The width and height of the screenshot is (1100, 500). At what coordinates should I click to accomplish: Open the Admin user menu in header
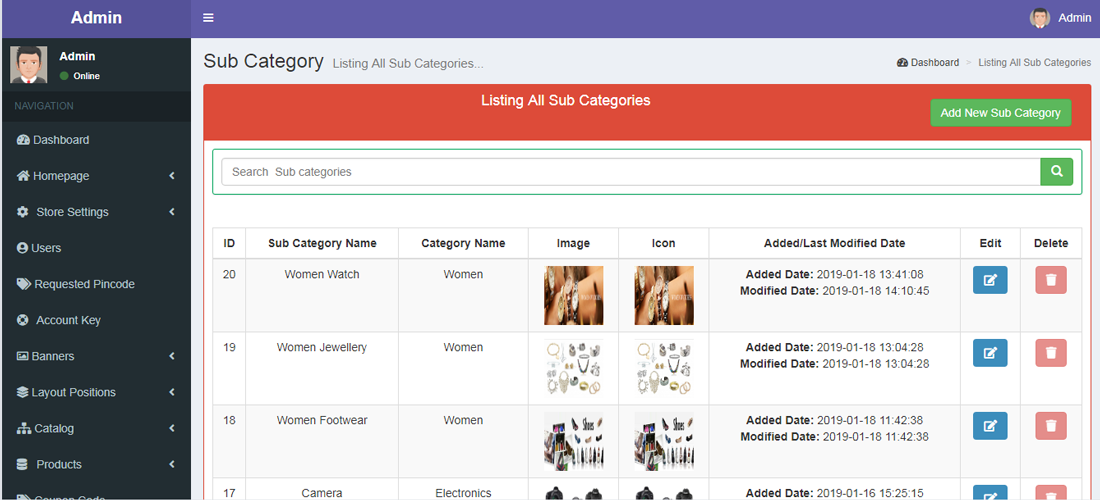[x=1060, y=18]
